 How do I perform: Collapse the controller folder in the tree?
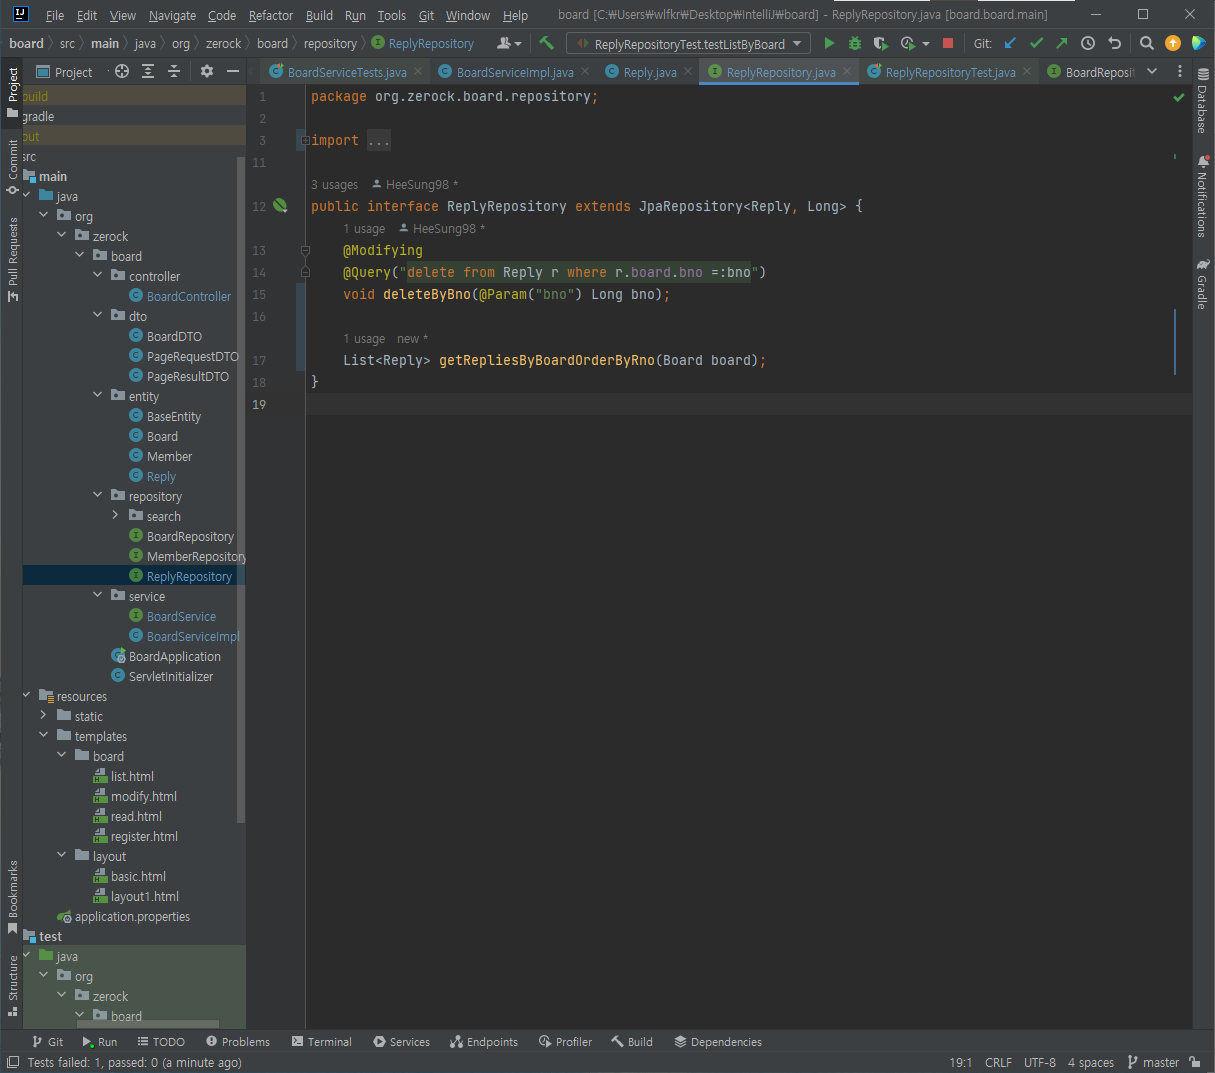98,275
